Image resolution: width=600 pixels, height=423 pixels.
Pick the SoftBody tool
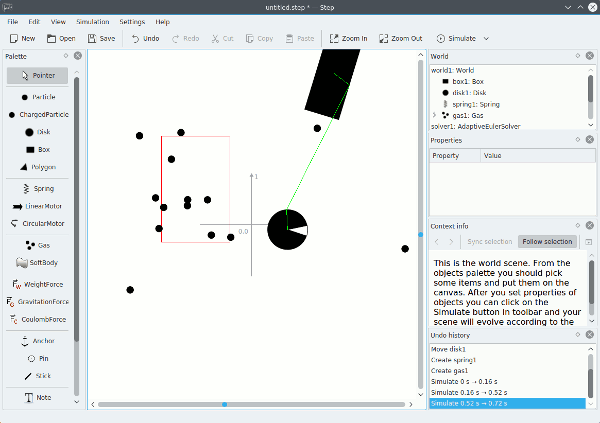click(x=37, y=262)
